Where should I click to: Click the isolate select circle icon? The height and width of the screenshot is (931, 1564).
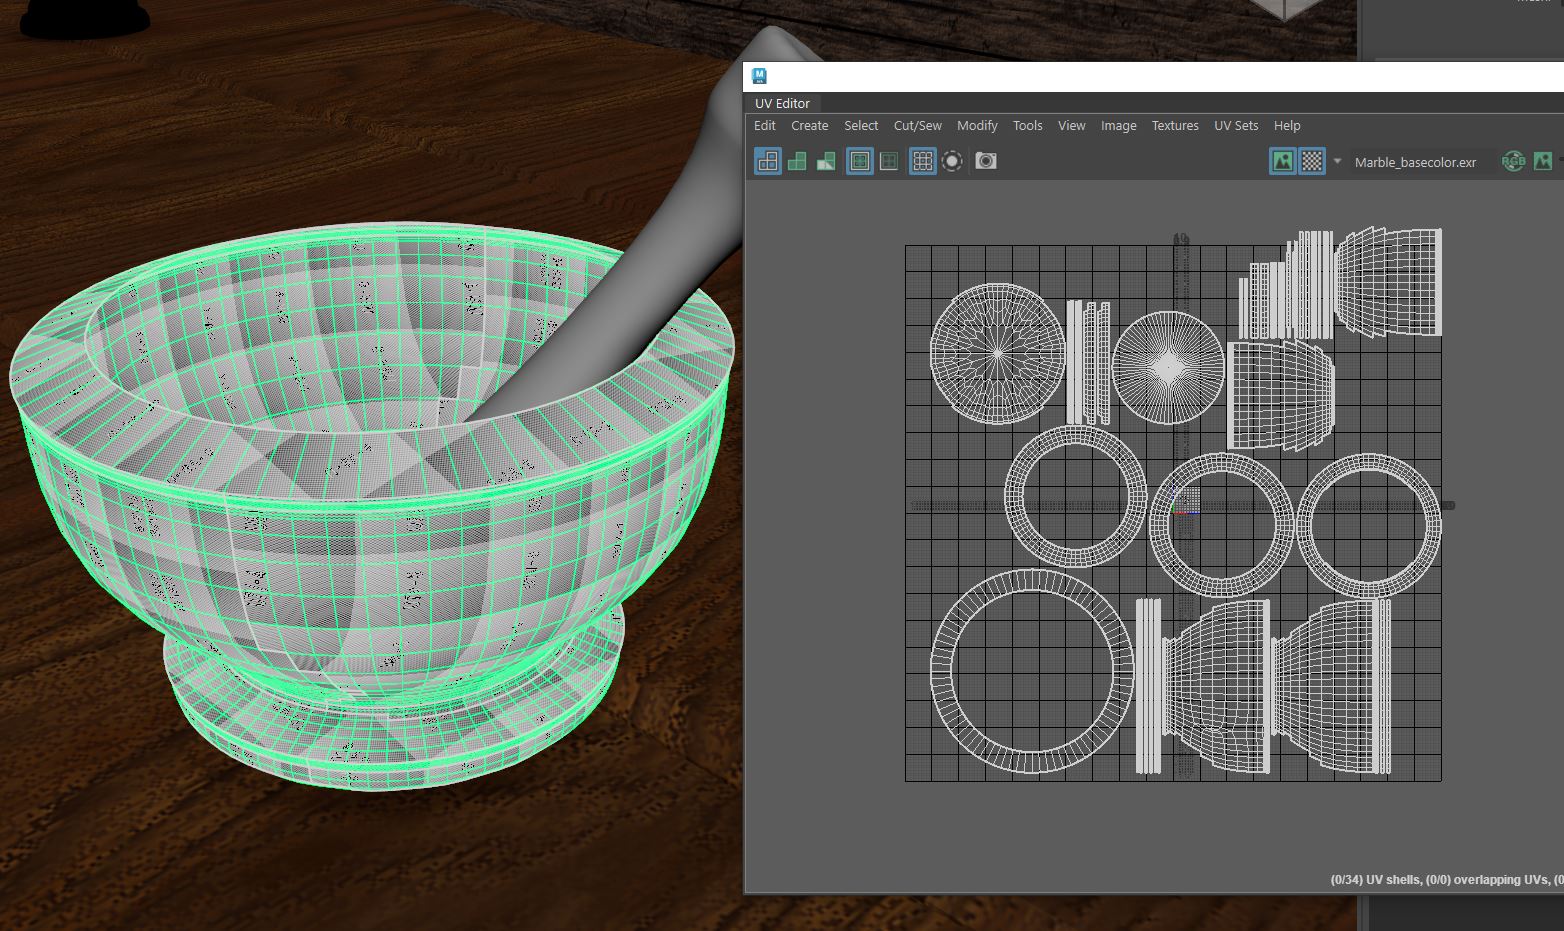coord(952,161)
